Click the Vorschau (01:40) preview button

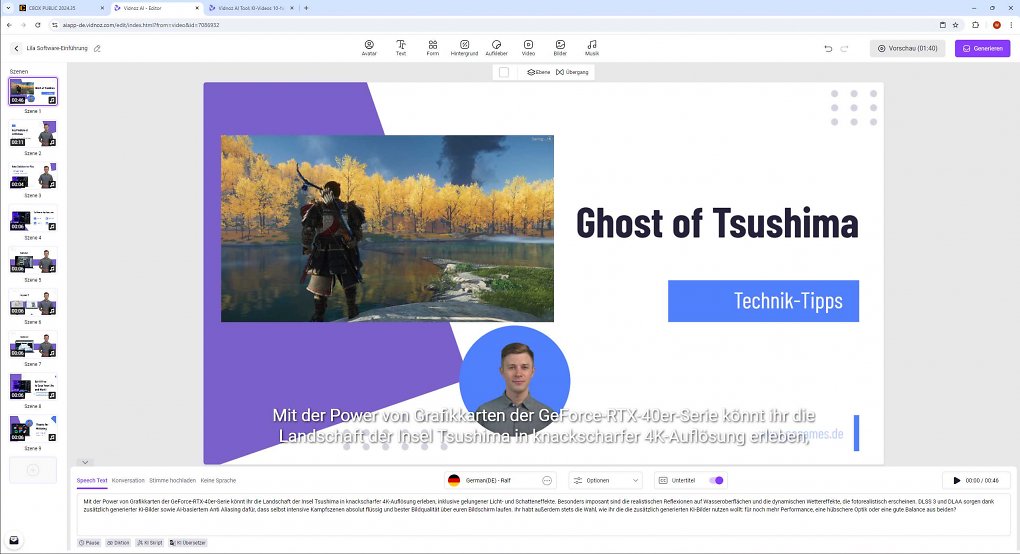(x=907, y=48)
